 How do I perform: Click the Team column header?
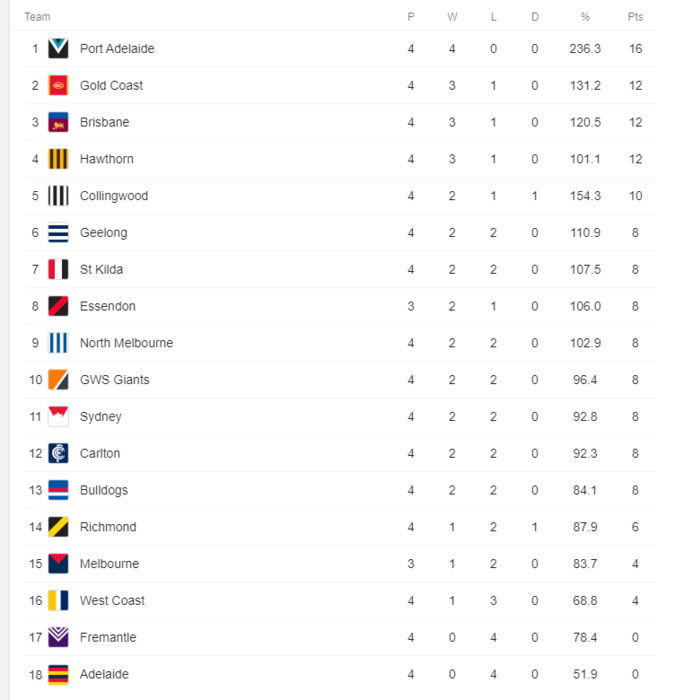pyautogui.click(x=37, y=17)
